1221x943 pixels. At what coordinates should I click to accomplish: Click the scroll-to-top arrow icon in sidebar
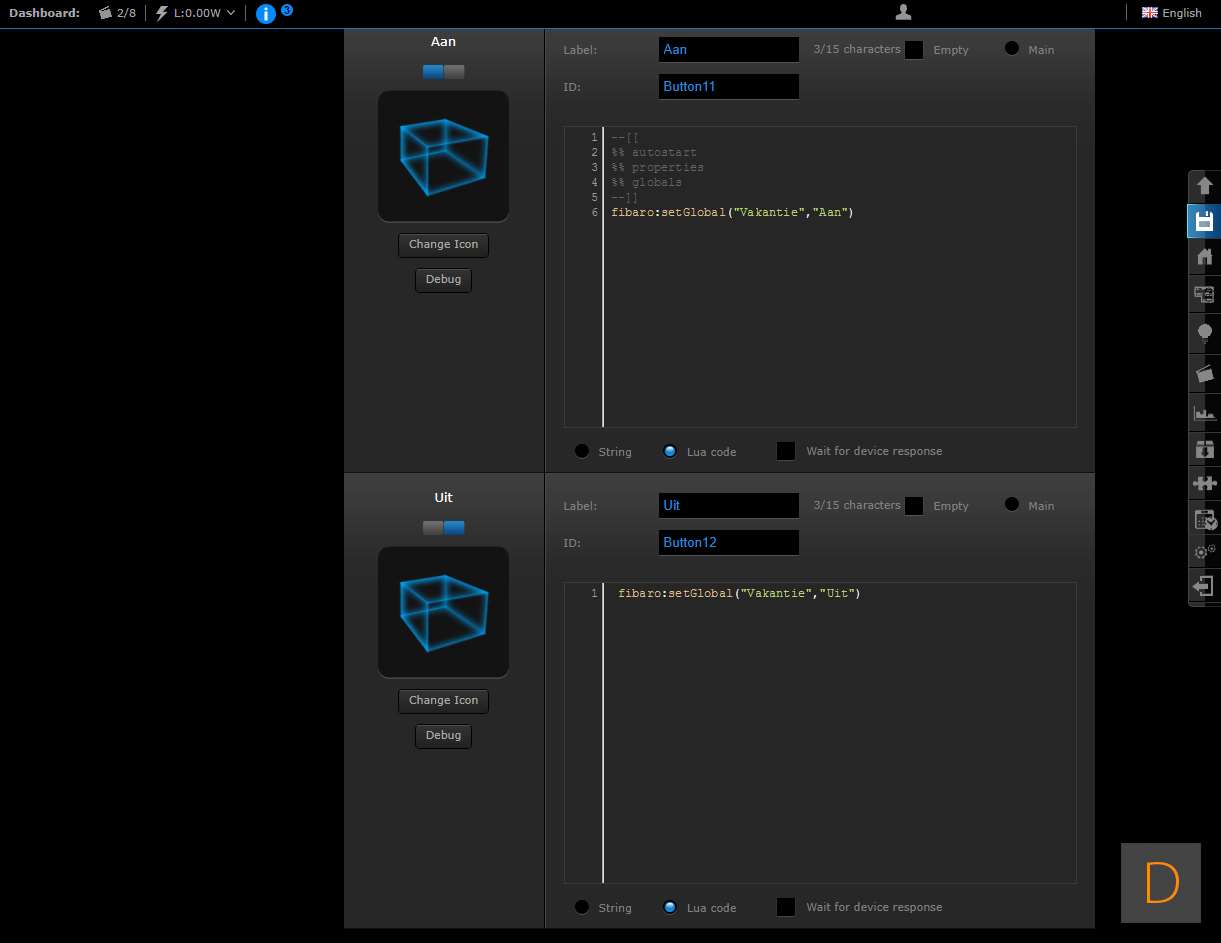1204,186
